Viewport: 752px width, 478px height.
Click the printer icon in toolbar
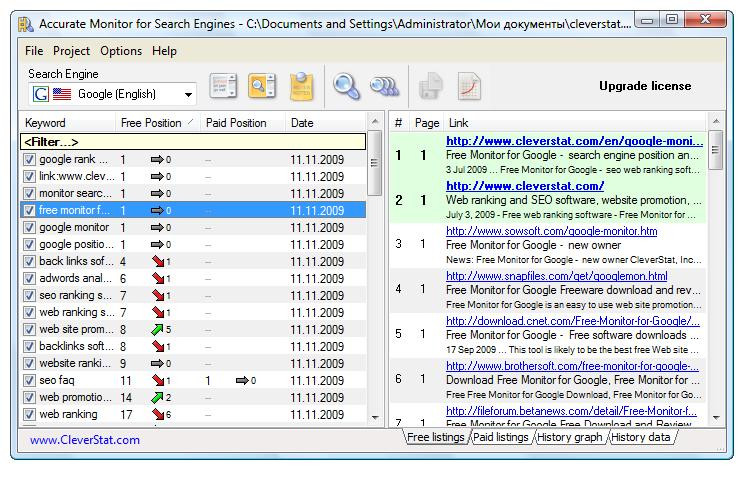coord(431,87)
